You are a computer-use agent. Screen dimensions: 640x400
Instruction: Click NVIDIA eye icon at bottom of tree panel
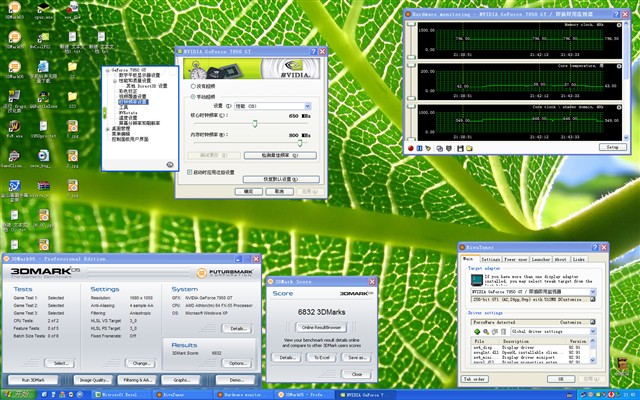click(170, 164)
